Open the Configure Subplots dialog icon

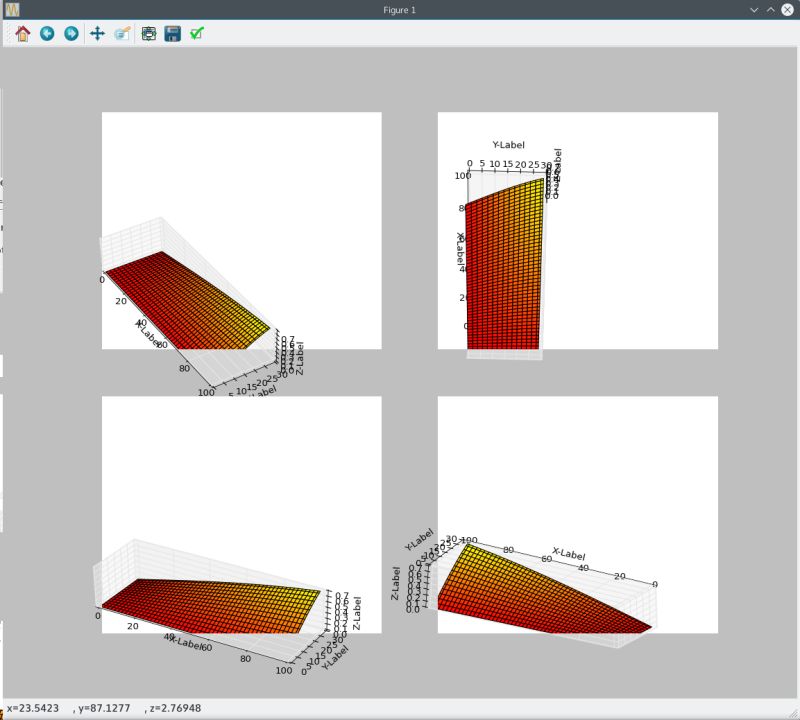(146, 33)
